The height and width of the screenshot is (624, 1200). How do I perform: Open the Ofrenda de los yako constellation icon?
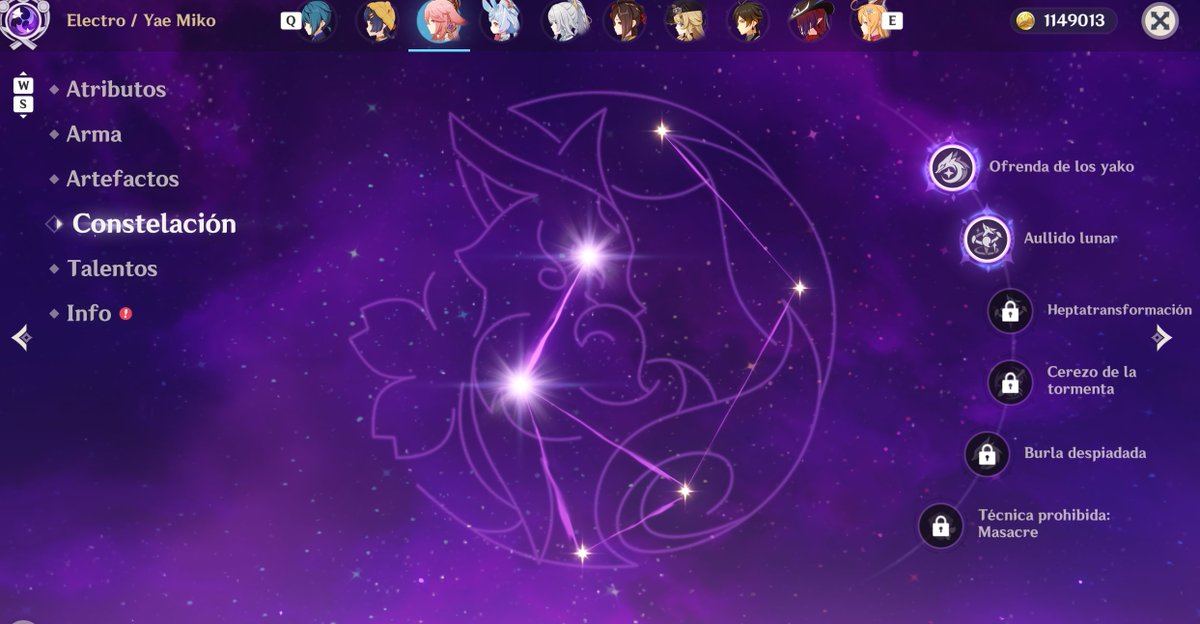tap(951, 167)
